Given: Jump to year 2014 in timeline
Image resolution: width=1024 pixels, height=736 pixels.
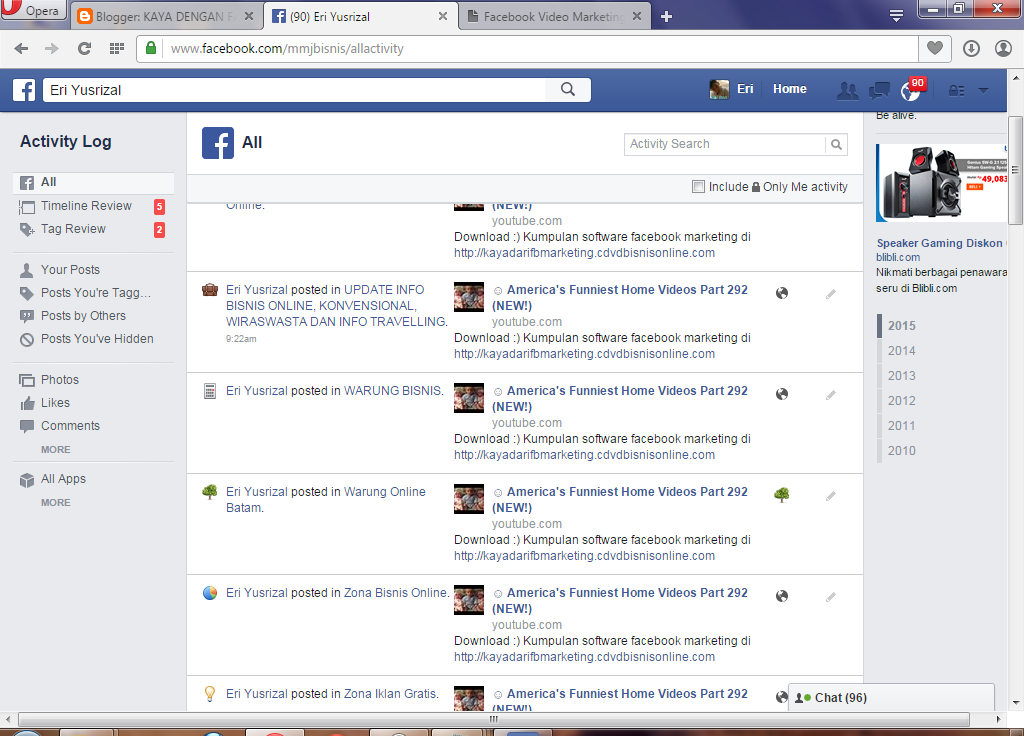Looking at the screenshot, I should point(901,351).
